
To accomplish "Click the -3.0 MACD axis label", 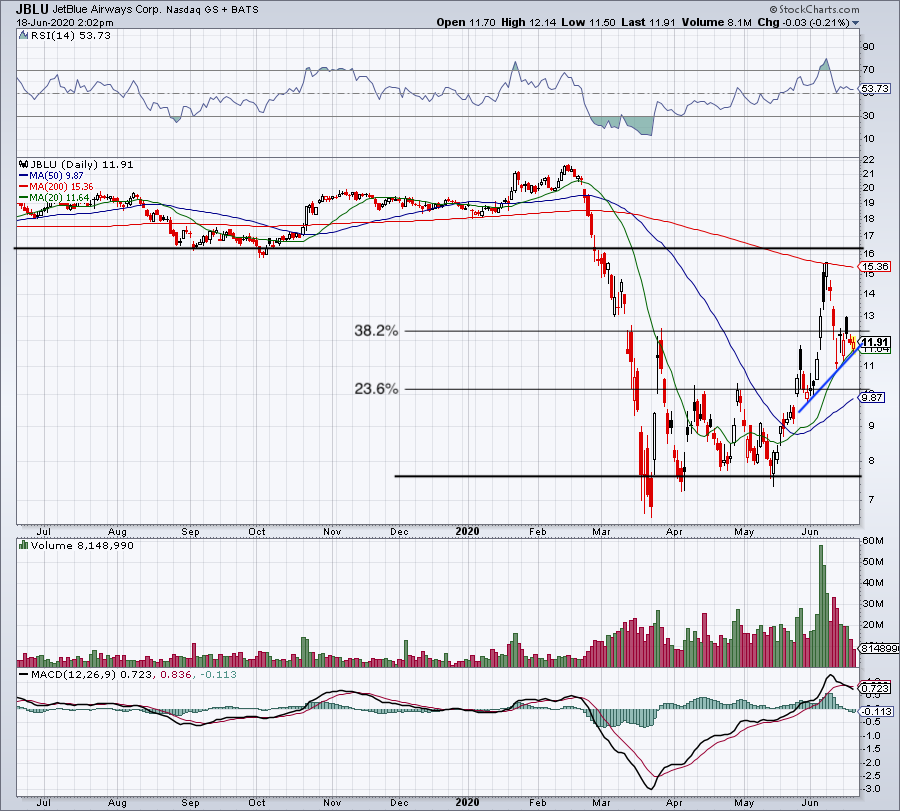I will (x=871, y=789).
